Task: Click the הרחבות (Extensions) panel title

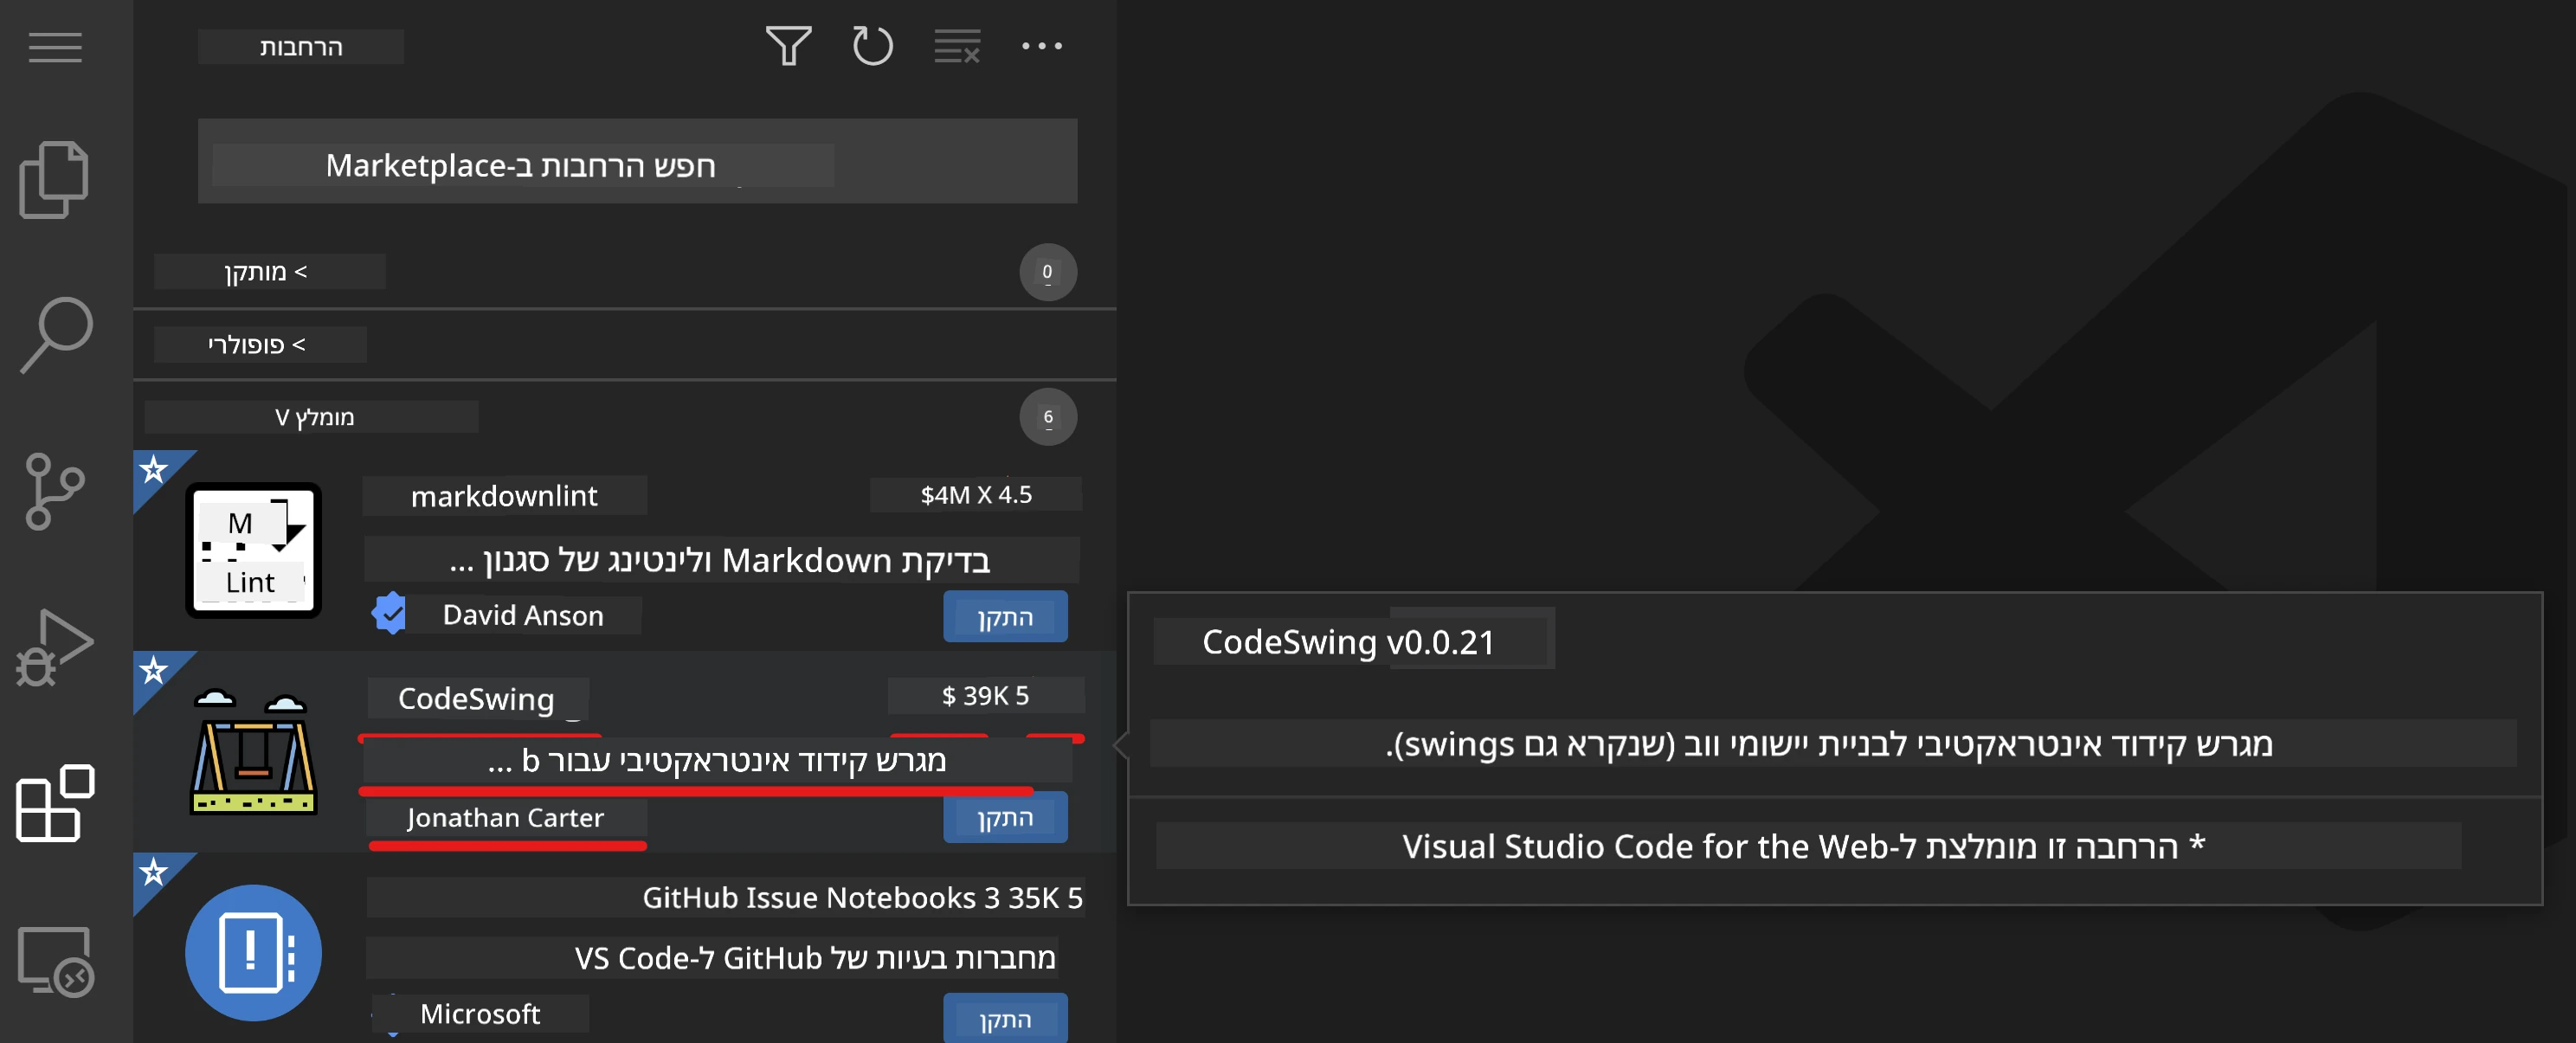Action: click(301, 47)
